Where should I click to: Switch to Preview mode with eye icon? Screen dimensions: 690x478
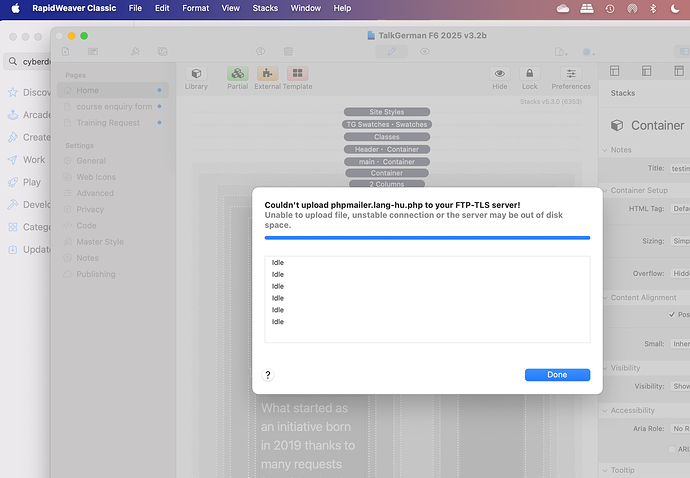click(x=424, y=51)
